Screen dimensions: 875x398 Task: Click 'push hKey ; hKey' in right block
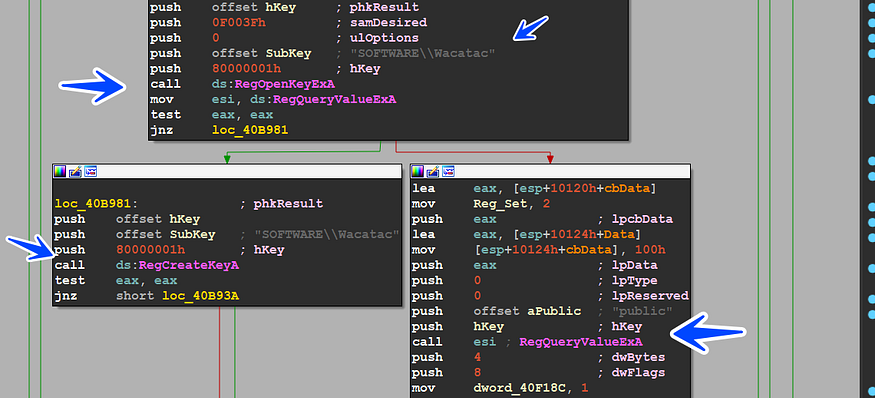click(527, 327)
